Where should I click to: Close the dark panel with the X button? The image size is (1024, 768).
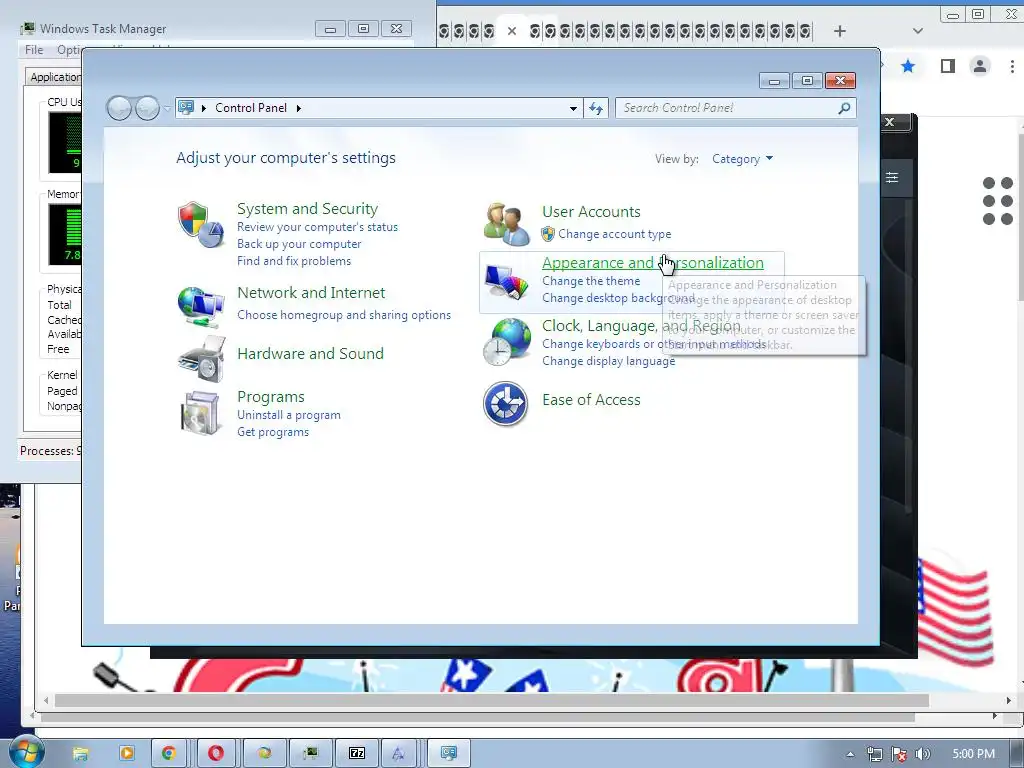coord(889,122)
